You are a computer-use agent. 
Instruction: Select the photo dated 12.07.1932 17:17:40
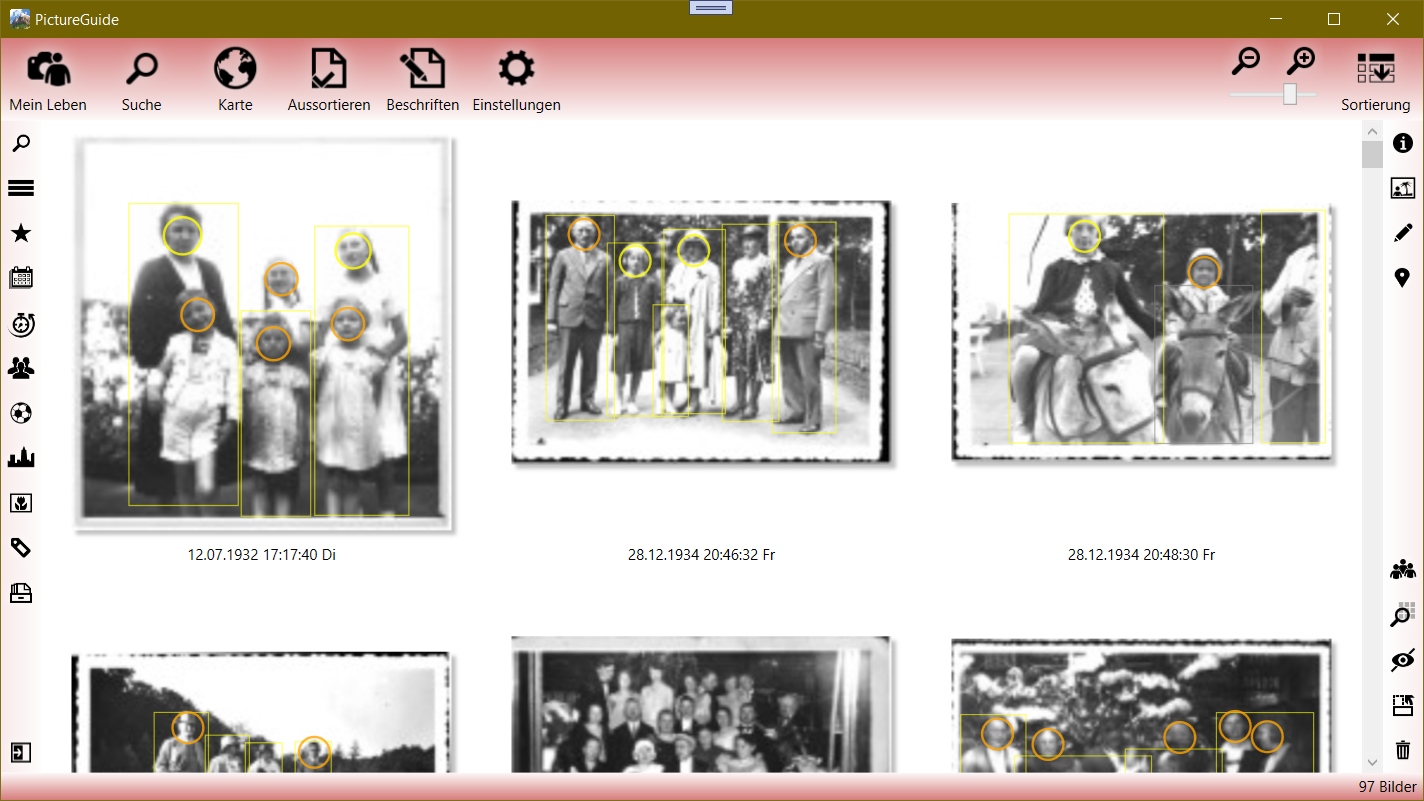(264, 333)
